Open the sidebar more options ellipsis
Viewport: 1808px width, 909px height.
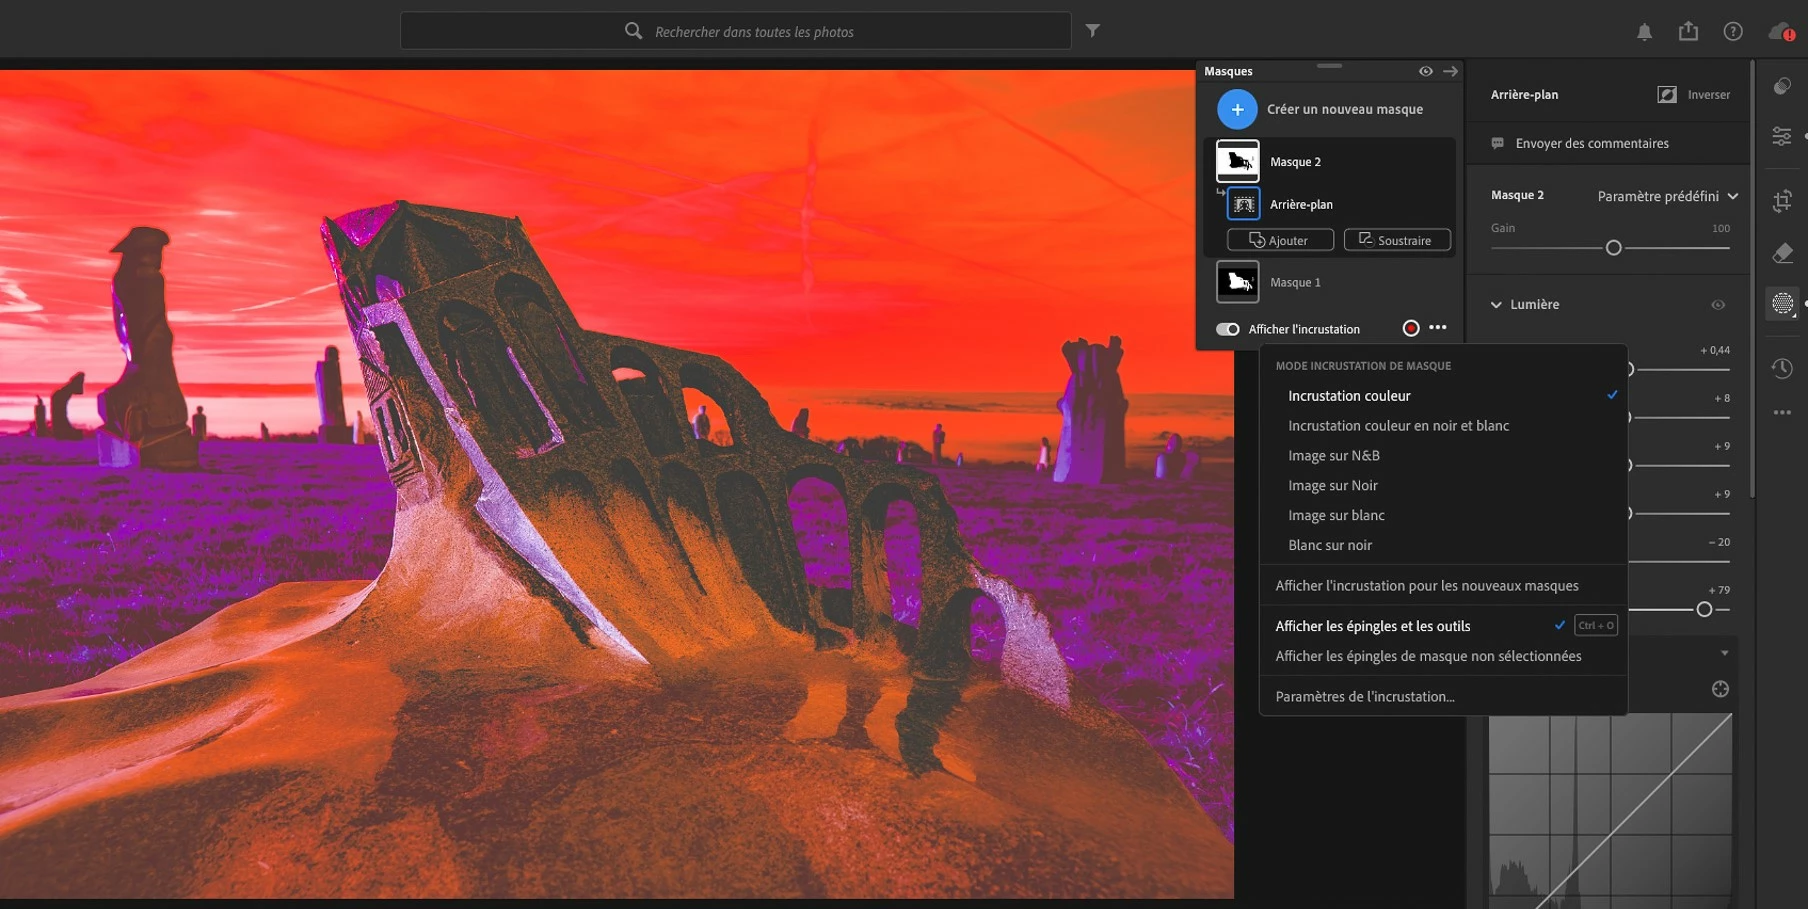1782,412
